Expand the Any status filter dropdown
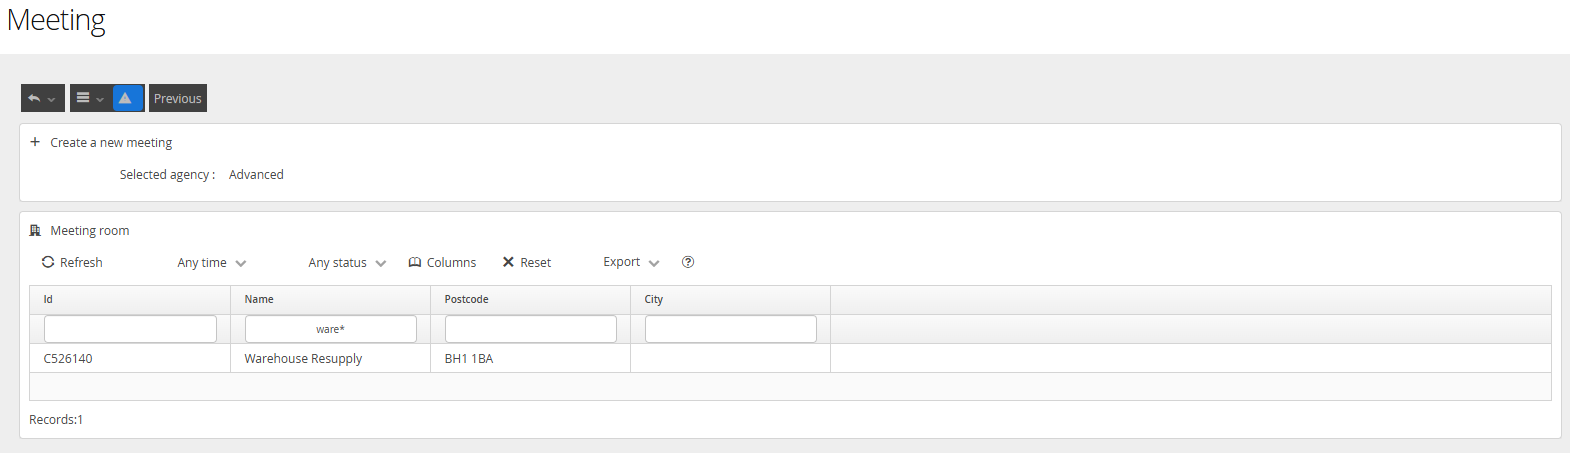Image resolution: width=1570 pixels, height=453 pixels. point(346,263)
